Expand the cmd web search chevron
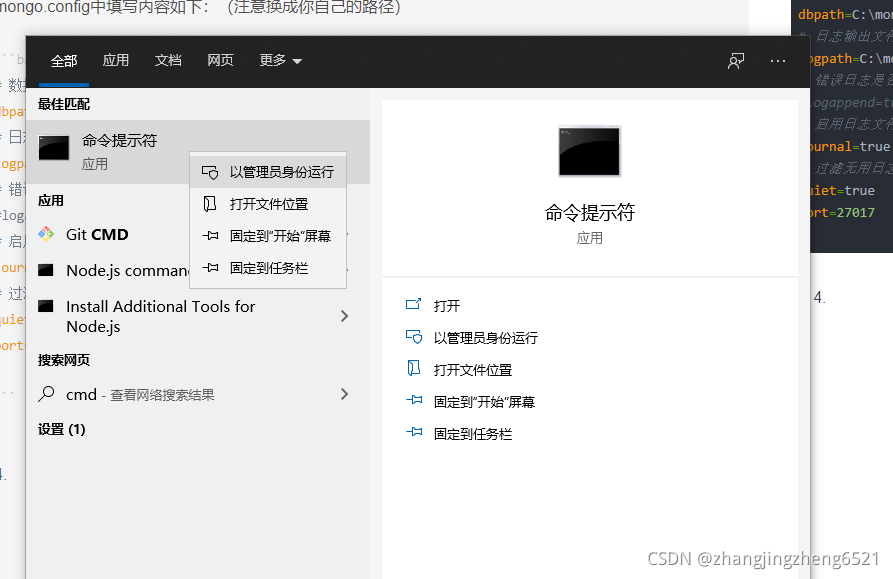 click(x=344, y=394)
